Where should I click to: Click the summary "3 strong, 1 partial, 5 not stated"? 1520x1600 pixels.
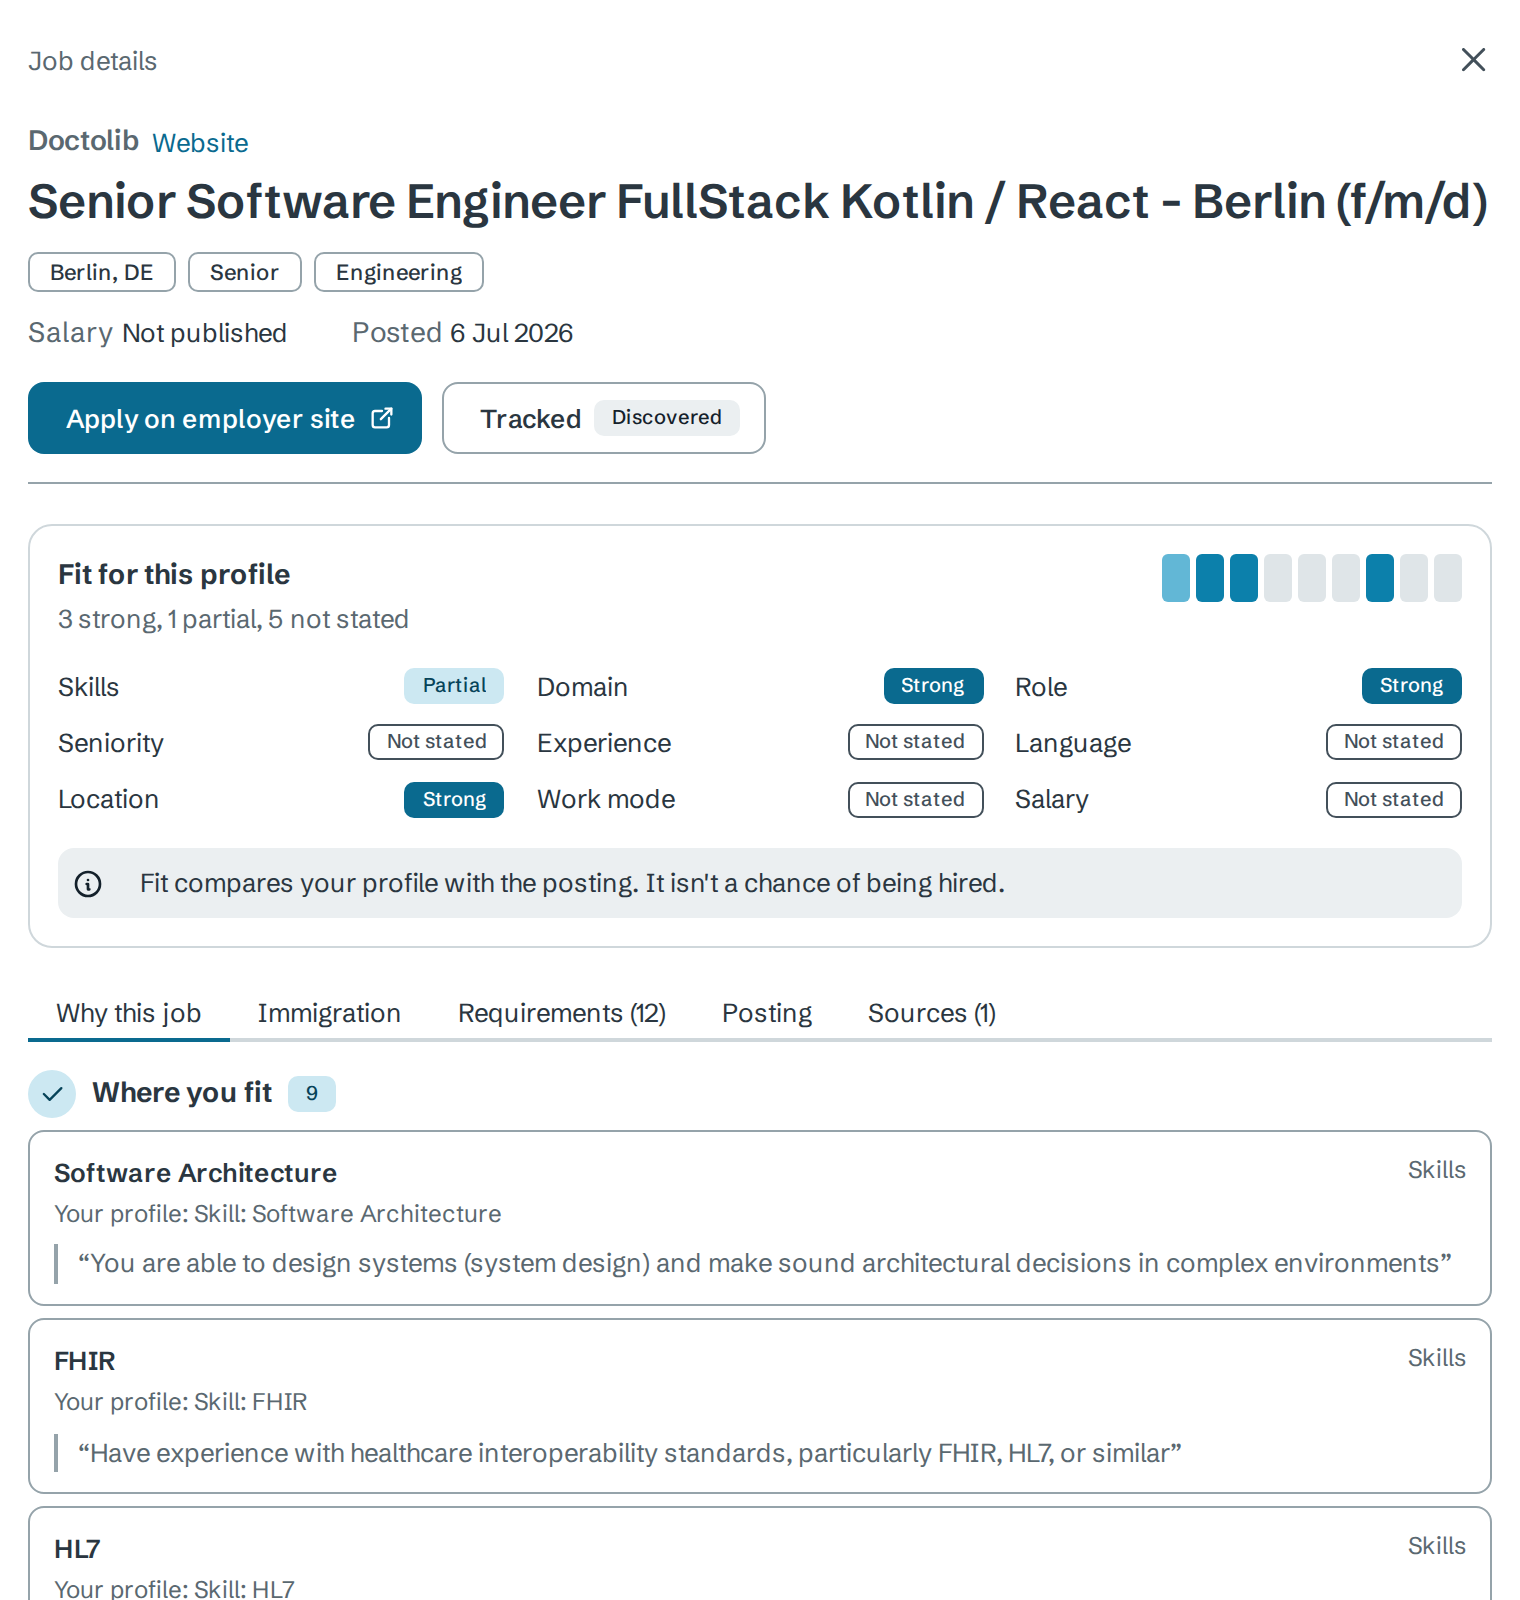pyautogui.click(x=233, y=620)
